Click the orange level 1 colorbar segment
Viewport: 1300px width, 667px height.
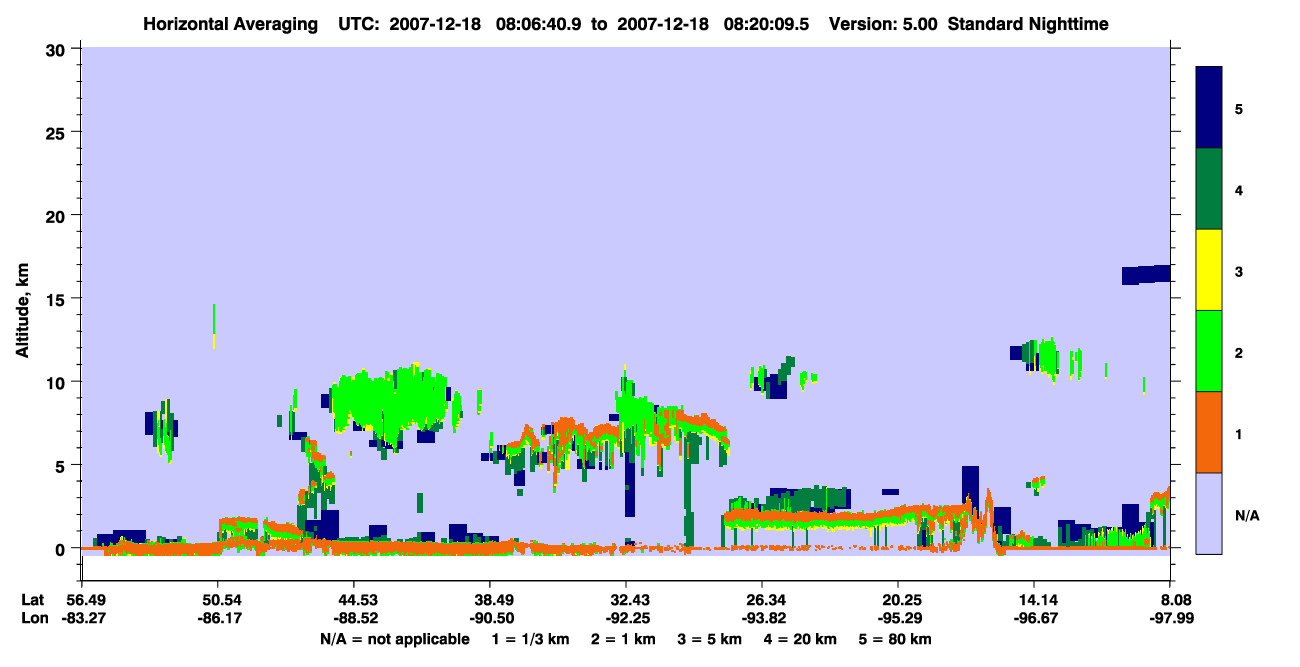(x=1209, y=432)
